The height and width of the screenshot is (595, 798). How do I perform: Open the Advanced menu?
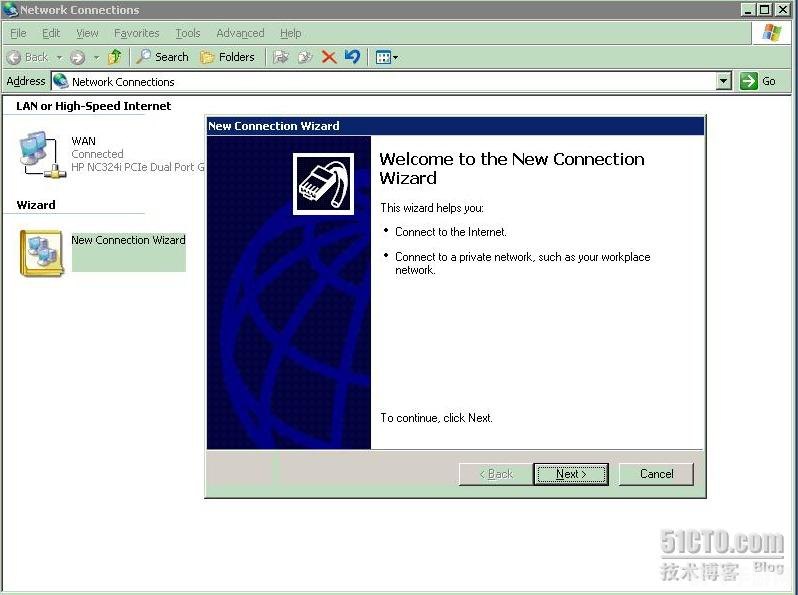[240, 33]
